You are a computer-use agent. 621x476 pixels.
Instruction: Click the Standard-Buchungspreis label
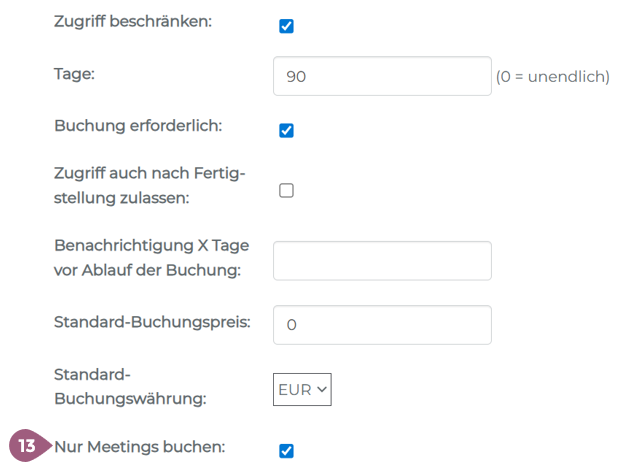pos(152,322)
